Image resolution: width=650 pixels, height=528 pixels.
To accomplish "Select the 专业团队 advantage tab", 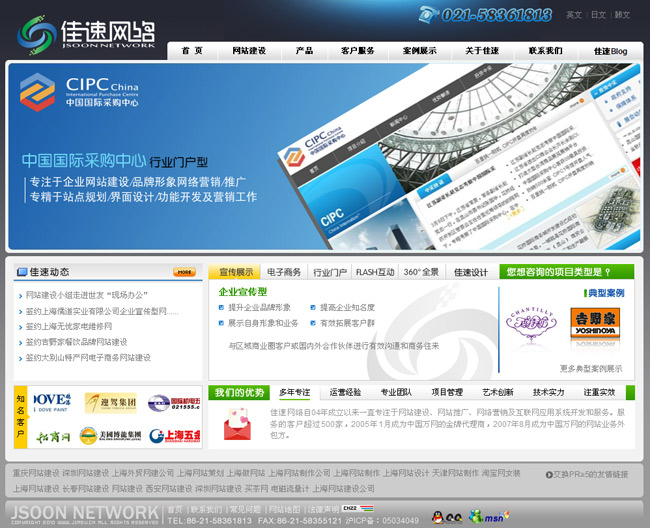I will coord(396,392).
